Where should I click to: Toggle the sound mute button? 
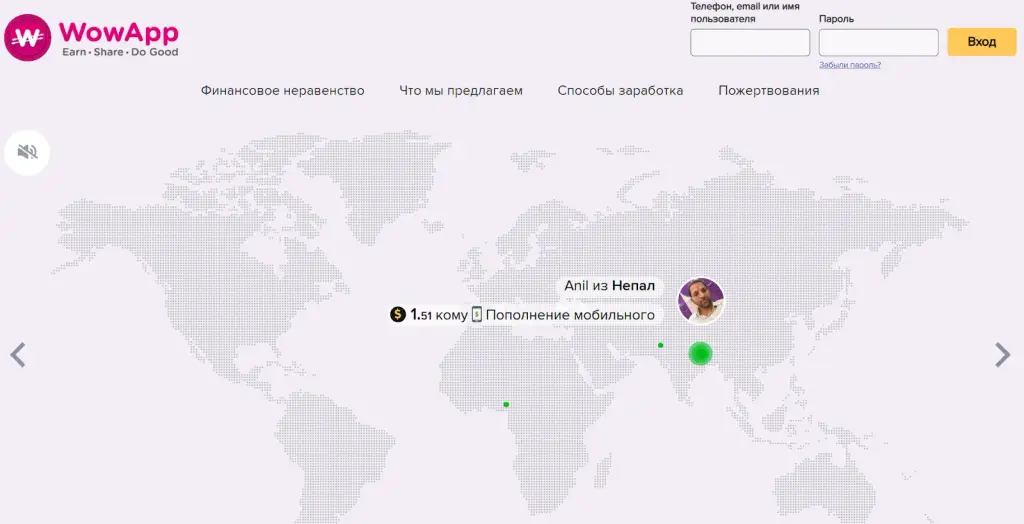click(27, 152)
